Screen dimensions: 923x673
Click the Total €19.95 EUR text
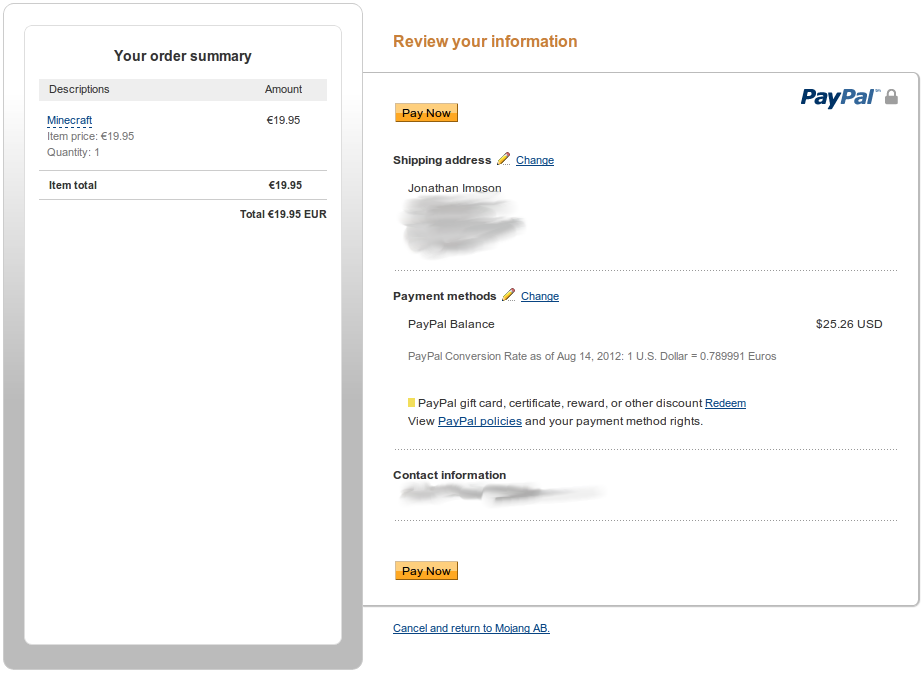pyautogui.click(x=283, y=214)
